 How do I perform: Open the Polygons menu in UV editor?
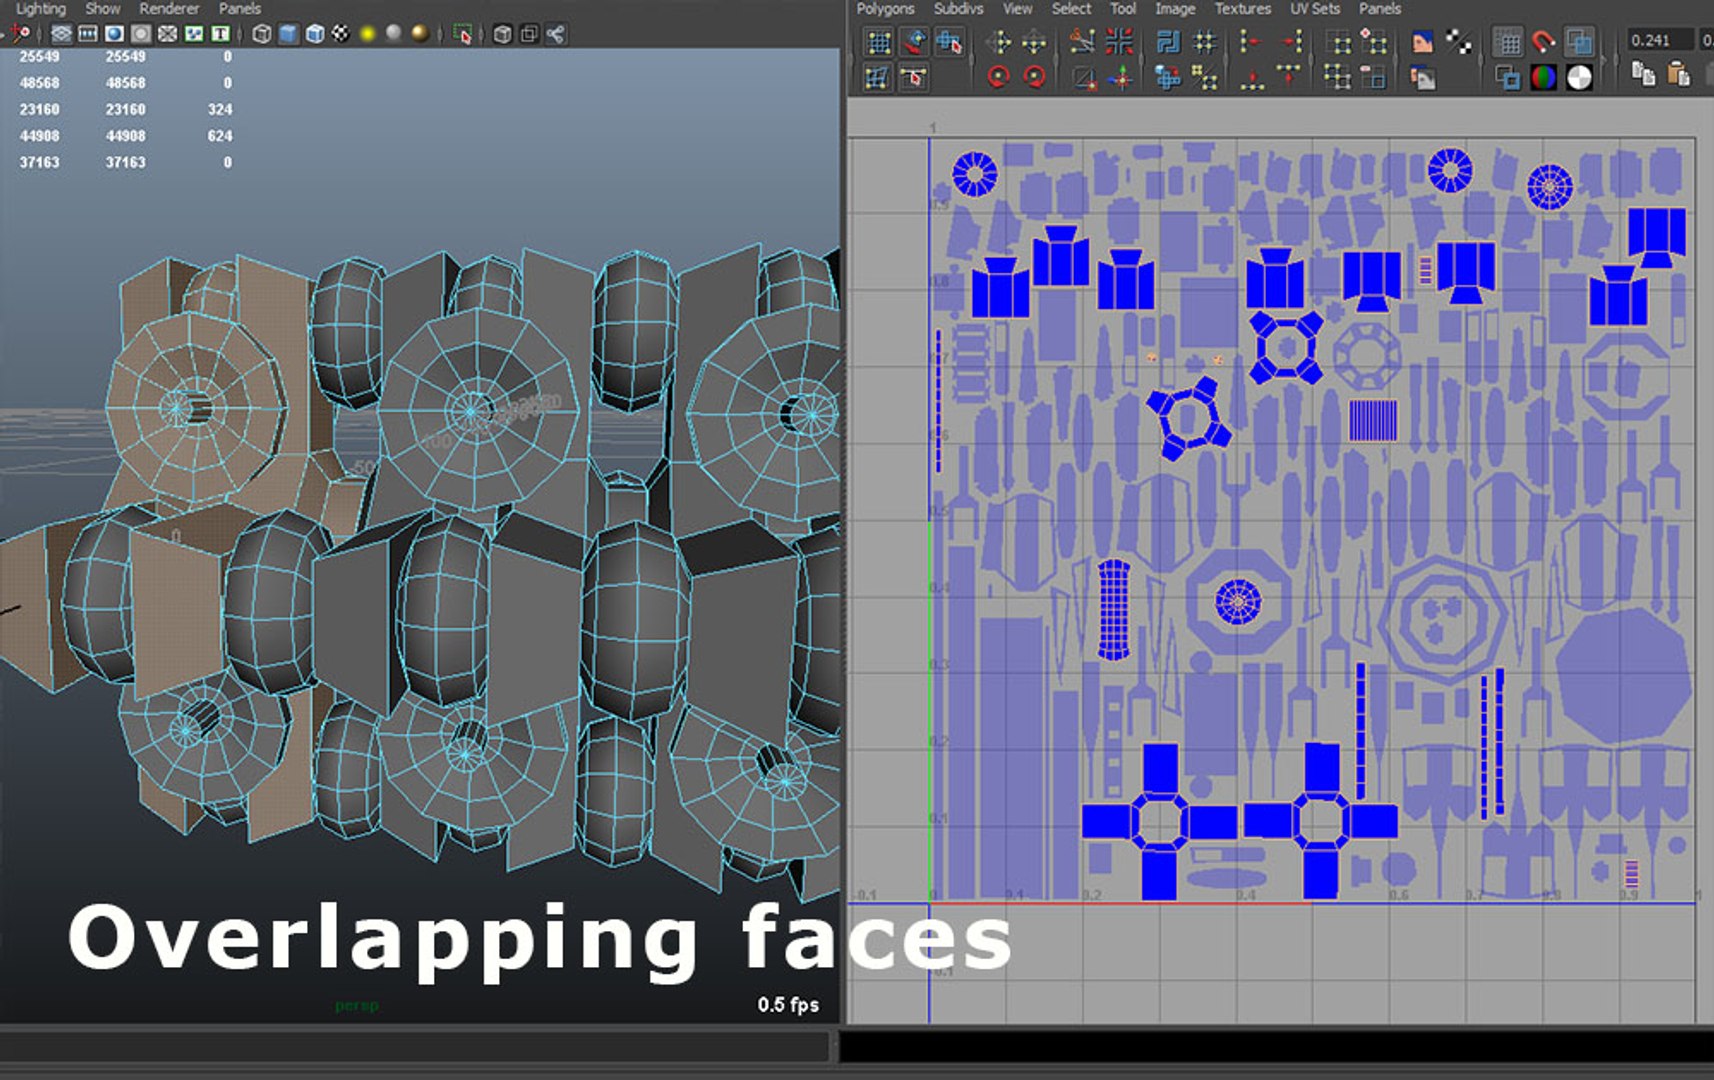885,9
